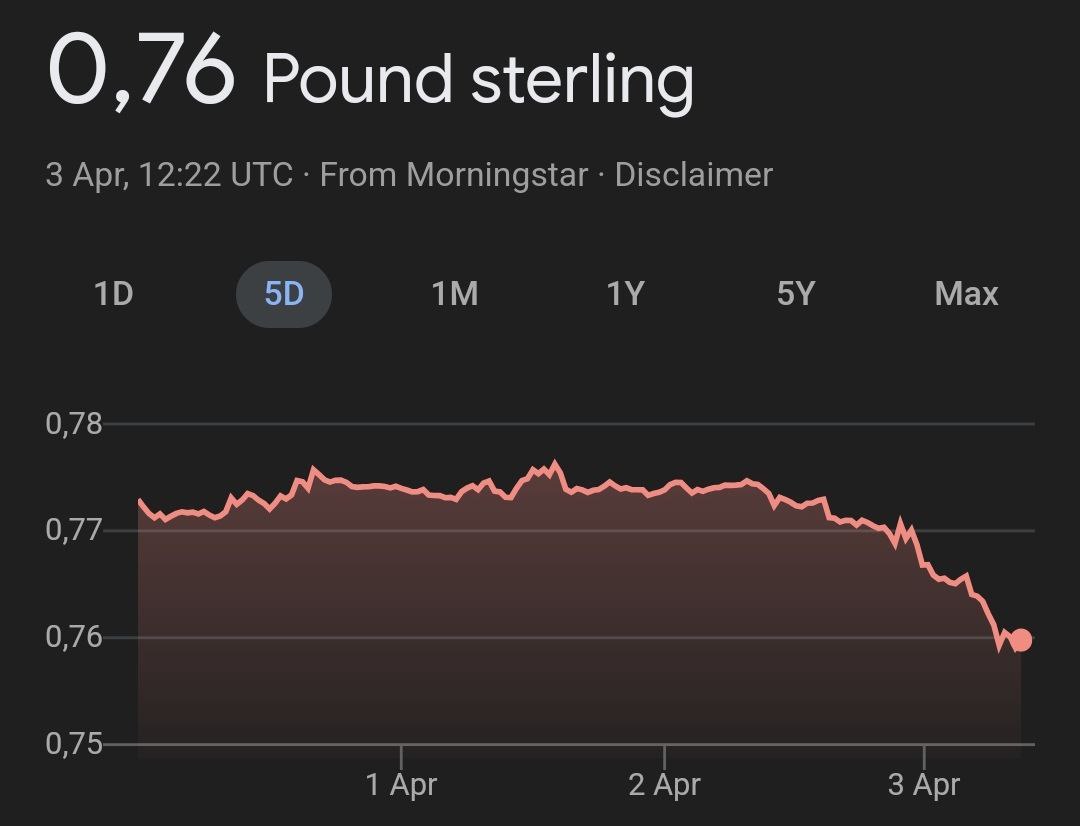Click the 0,75 y-axis label

(74, 745)
